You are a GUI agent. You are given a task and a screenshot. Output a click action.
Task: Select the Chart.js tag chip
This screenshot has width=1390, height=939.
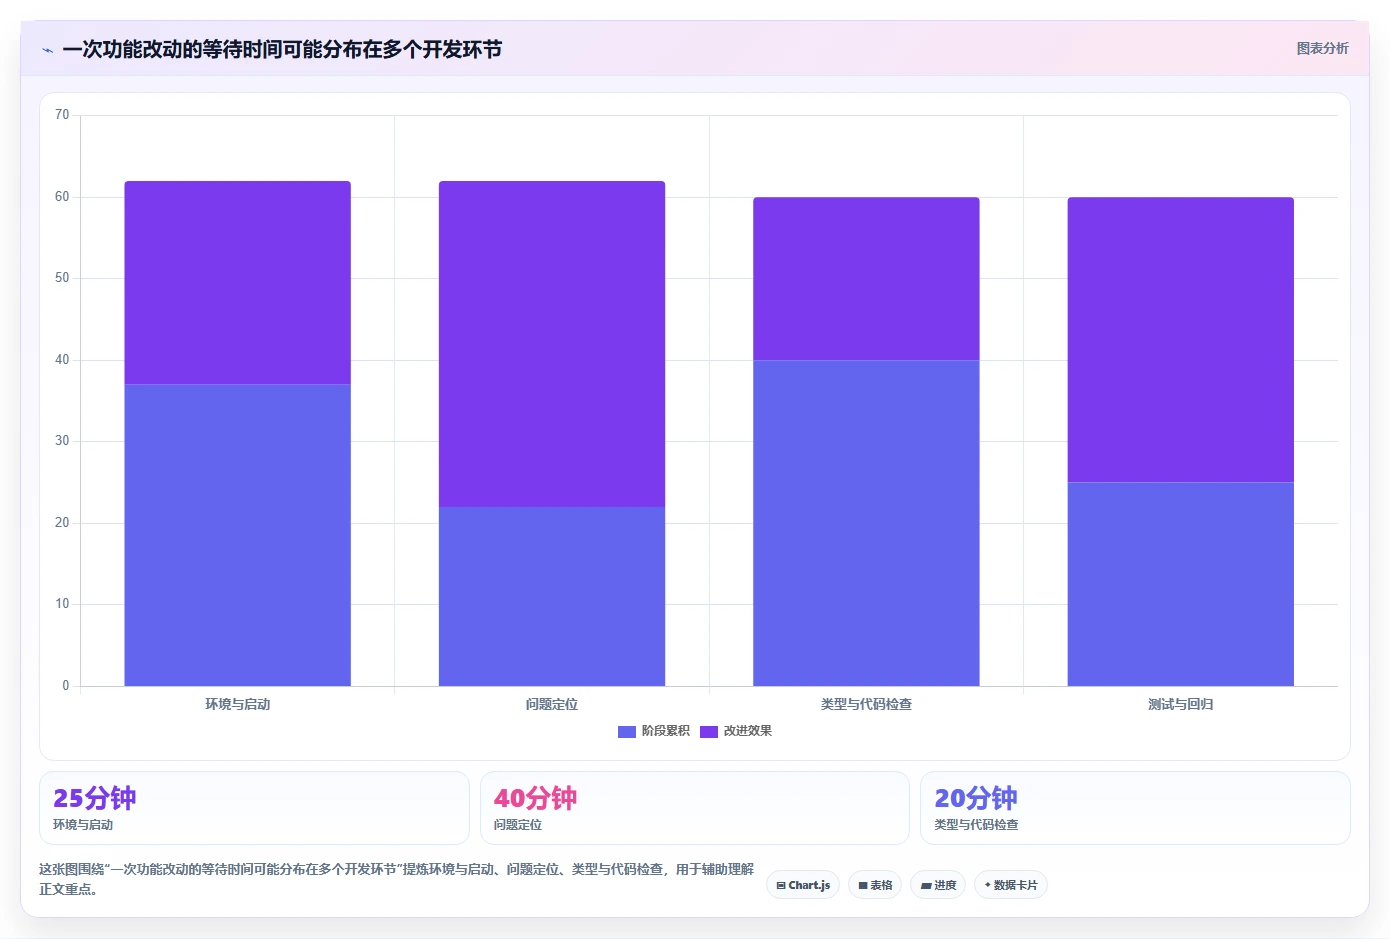803,885
